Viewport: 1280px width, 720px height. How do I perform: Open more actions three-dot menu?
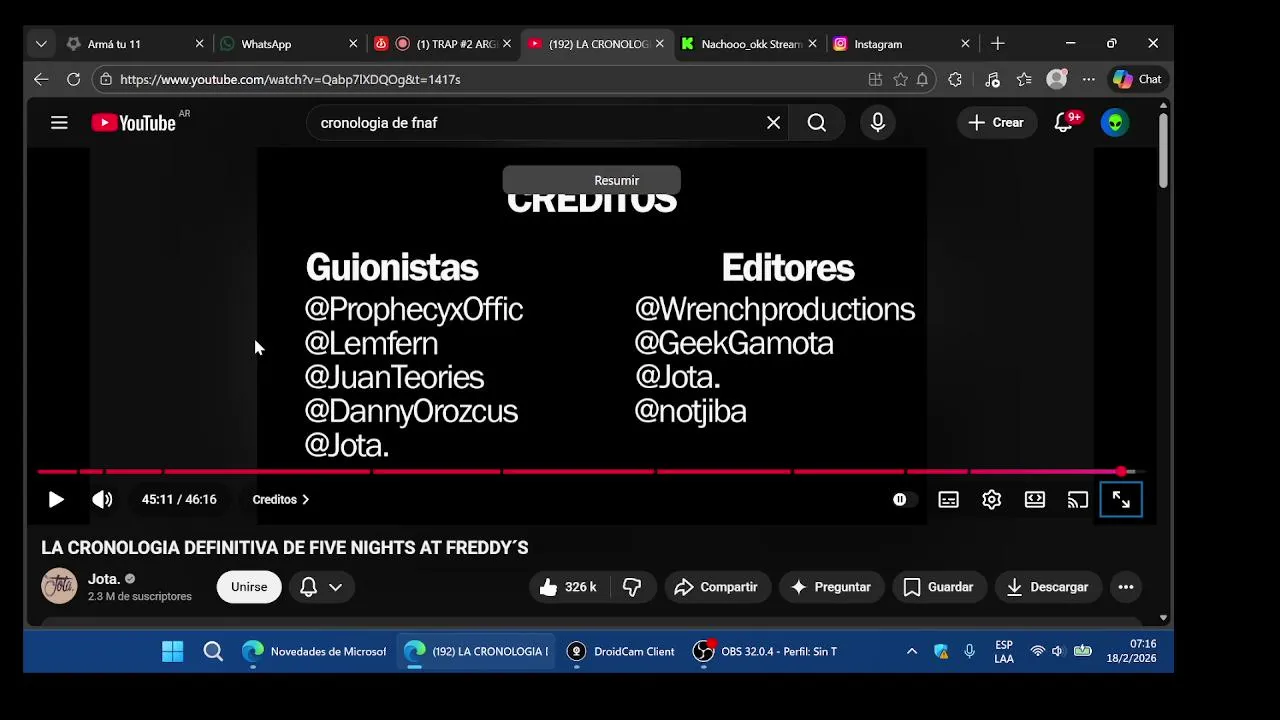1126,587
